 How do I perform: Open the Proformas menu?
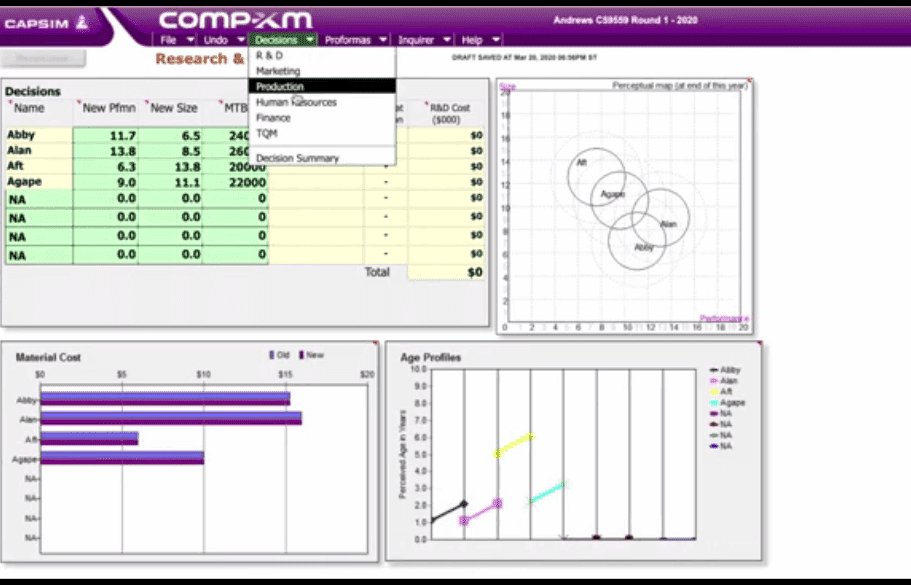click(x=347, y=40)
